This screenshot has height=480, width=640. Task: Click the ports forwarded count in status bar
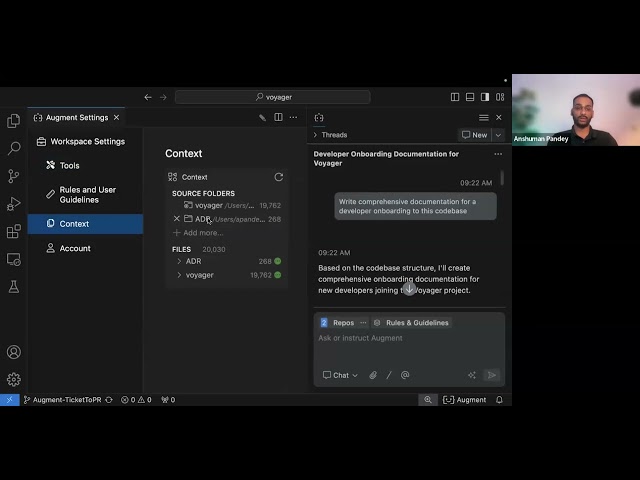tap(168, 400)
